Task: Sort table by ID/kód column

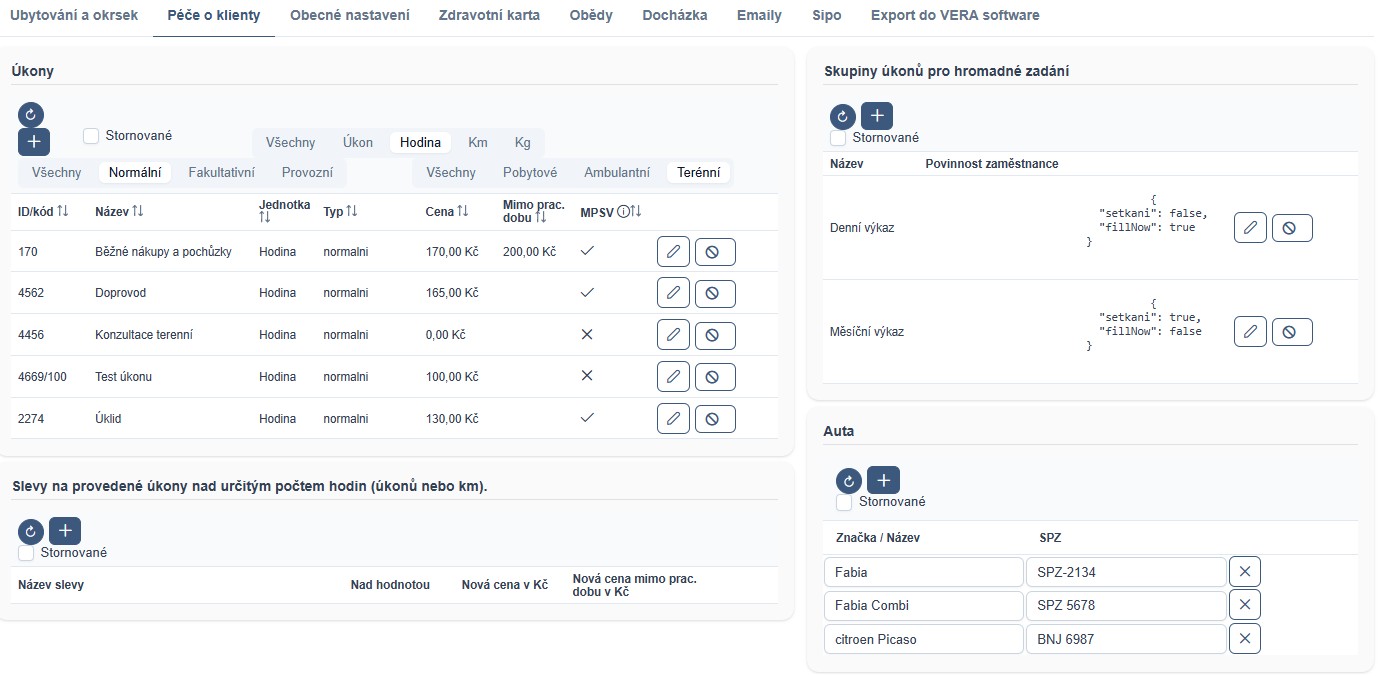Action: [63, 211]
